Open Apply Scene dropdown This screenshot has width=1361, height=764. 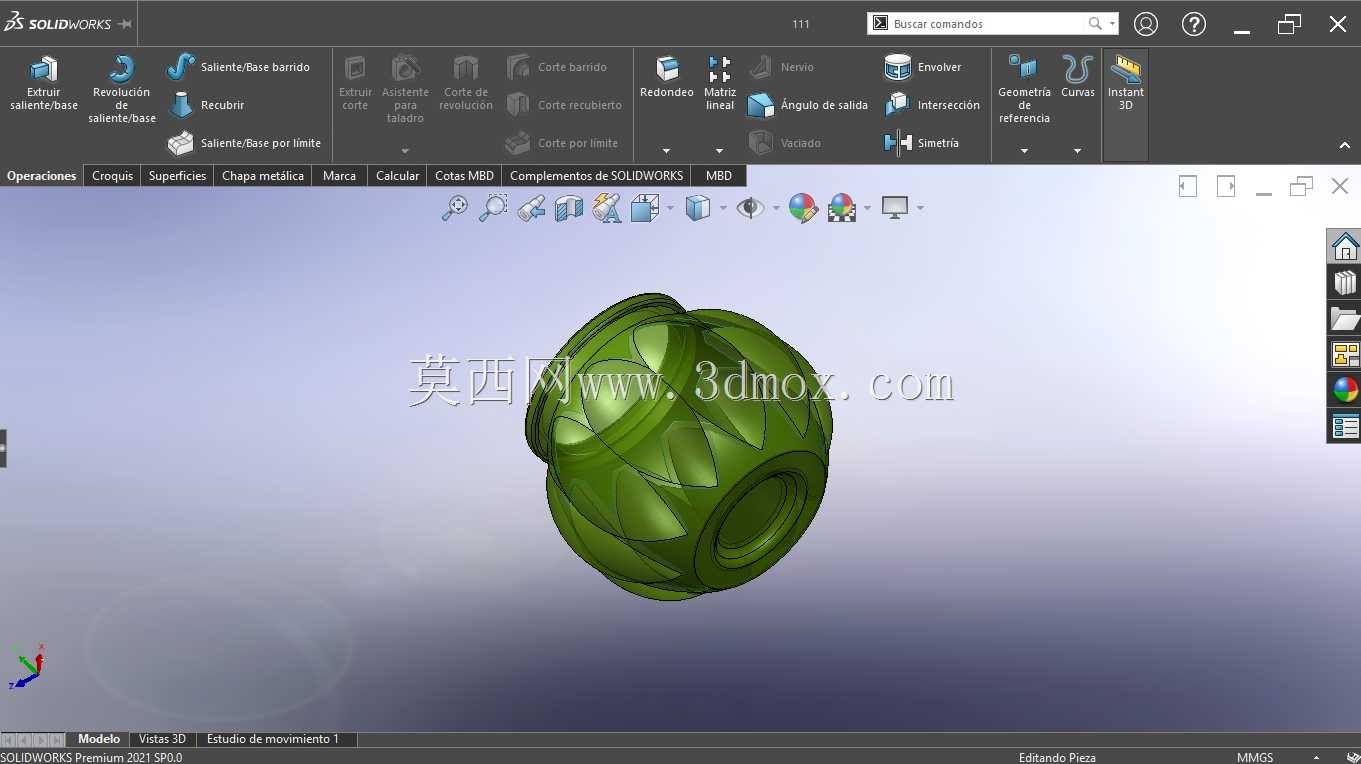867,208
